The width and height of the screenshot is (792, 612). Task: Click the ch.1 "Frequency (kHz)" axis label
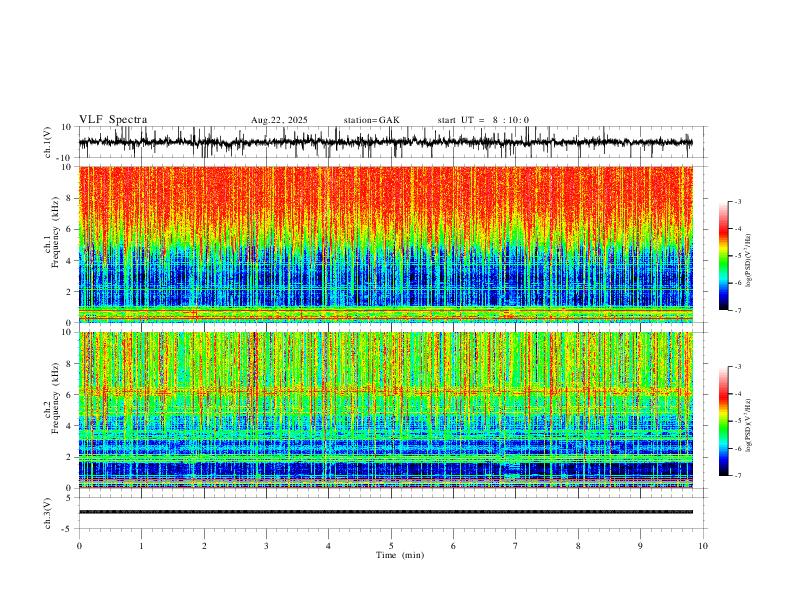tap(55, 233)
